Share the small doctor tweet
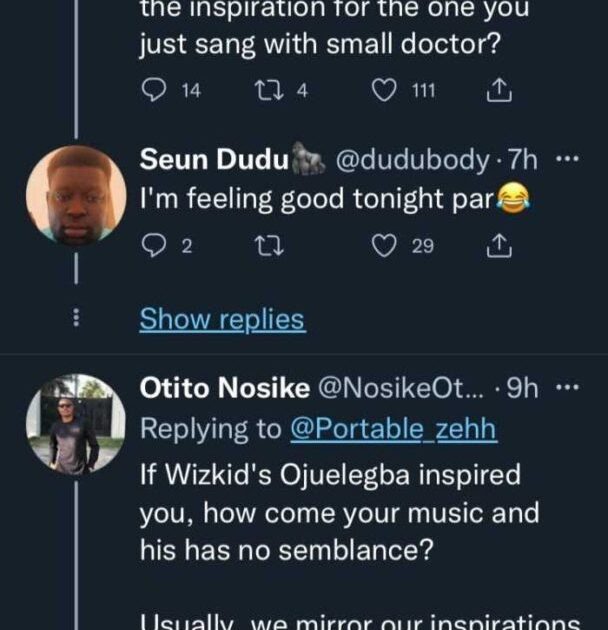 (x=497, y=92)
